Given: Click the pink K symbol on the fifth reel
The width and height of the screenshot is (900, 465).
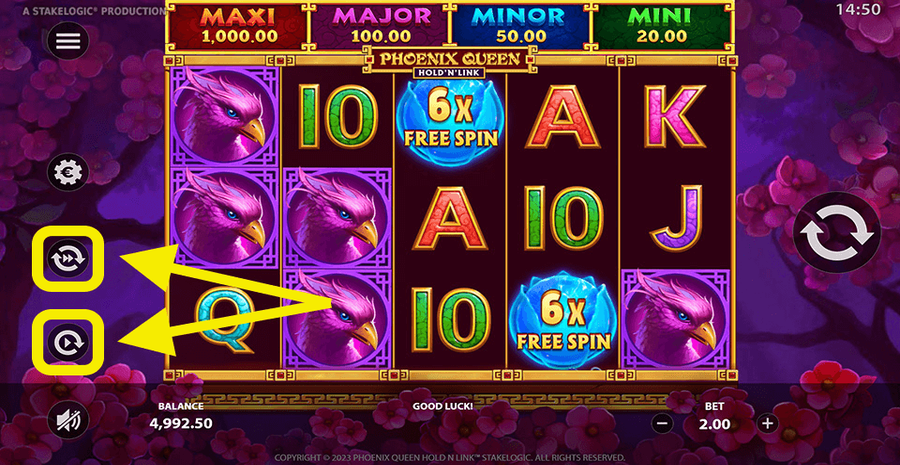Looking at the screenshot, I should pyautogui.click(x=676, y=117).
